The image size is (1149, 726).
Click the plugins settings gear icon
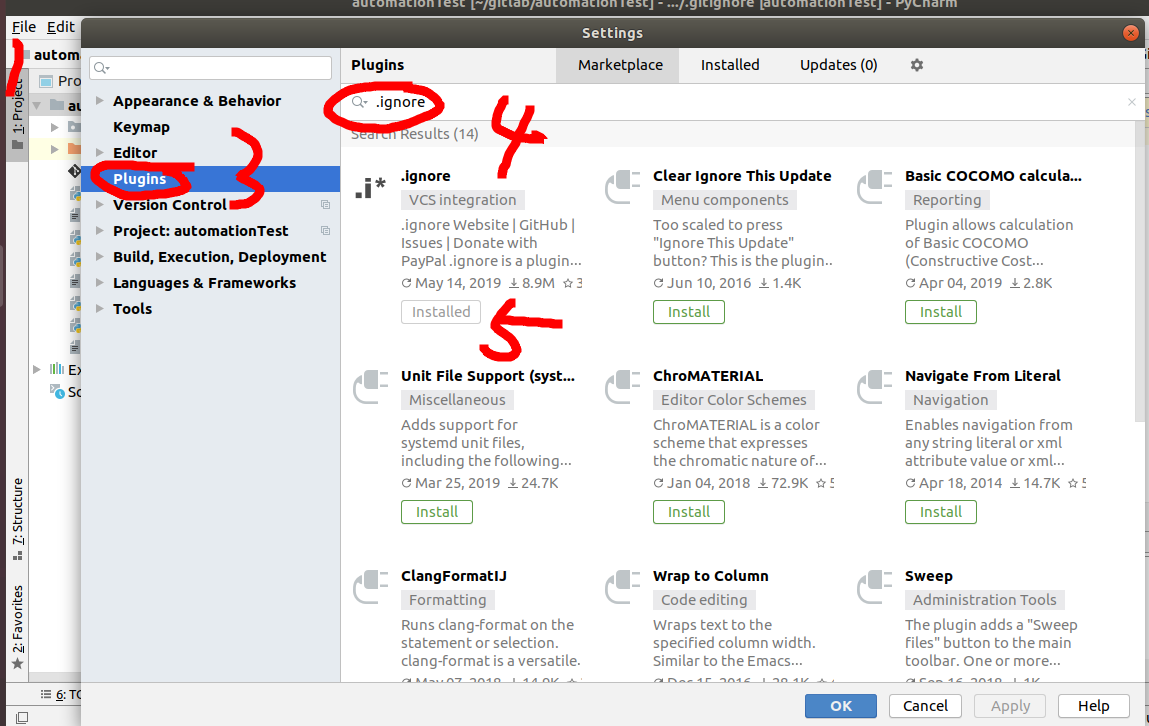click(x=917, y=65)
